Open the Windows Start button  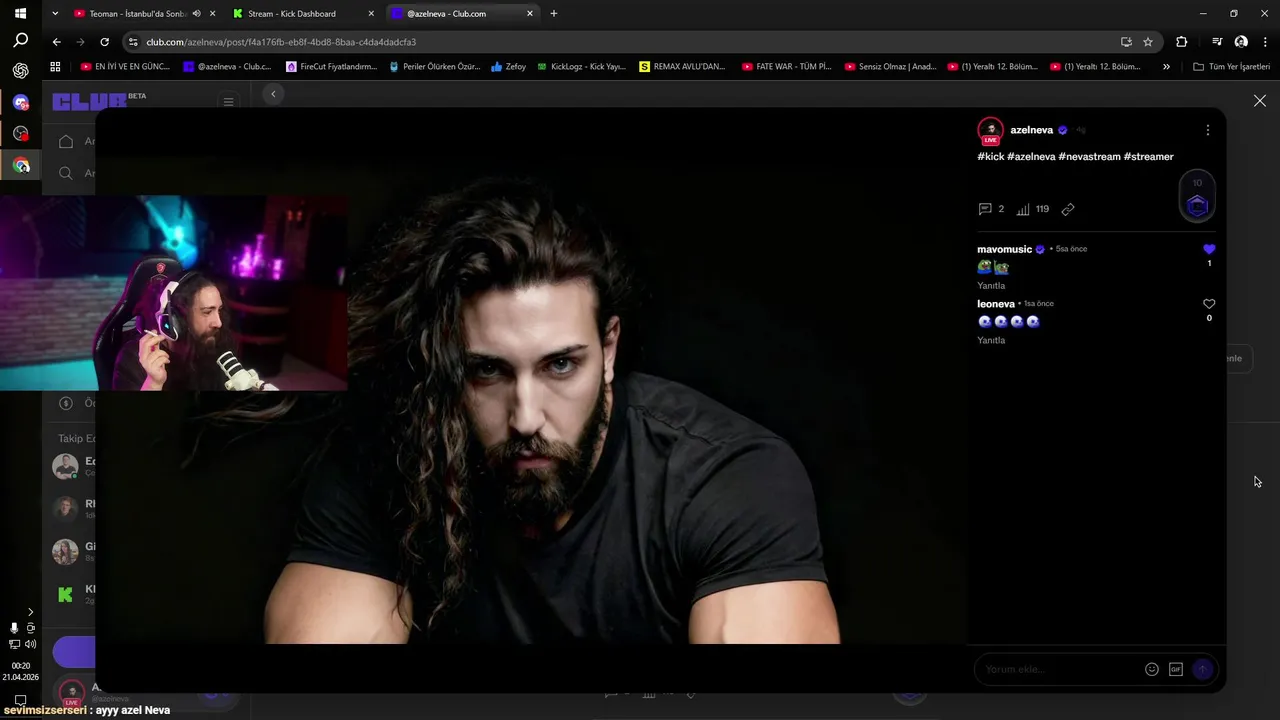click(20, 14)
